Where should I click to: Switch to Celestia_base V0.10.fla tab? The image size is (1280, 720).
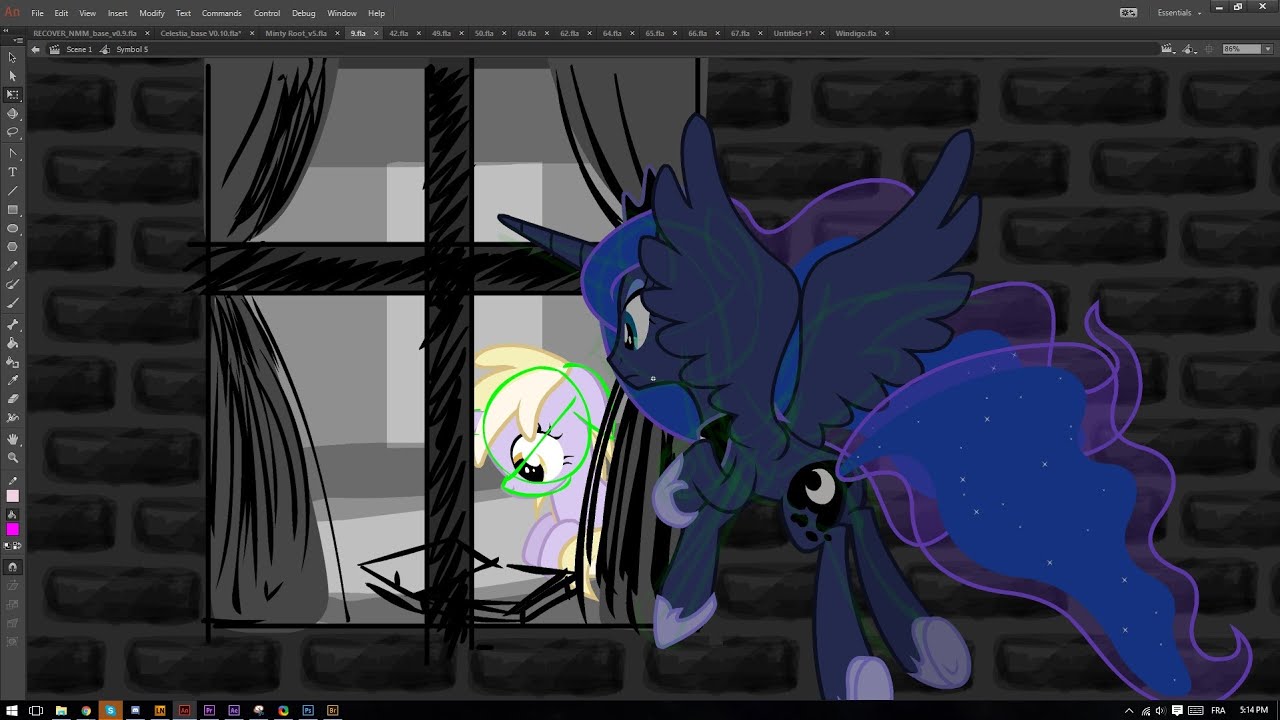[201, 33]
